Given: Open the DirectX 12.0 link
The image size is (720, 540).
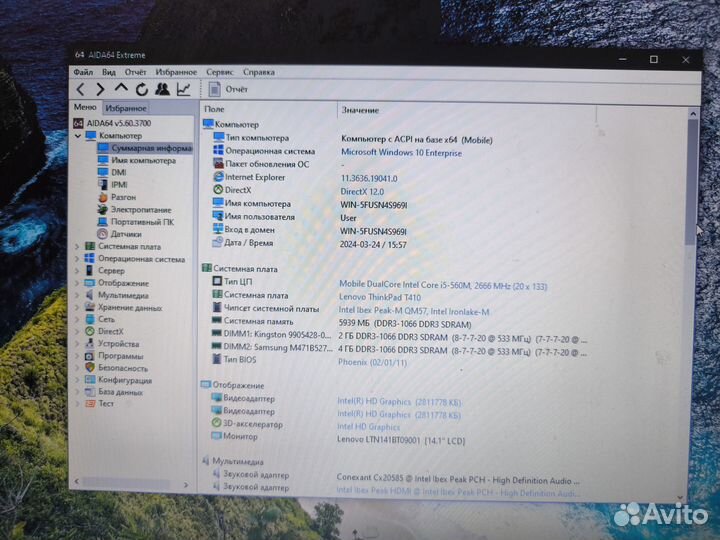Looking at the screenshot, I should [362, 191].
